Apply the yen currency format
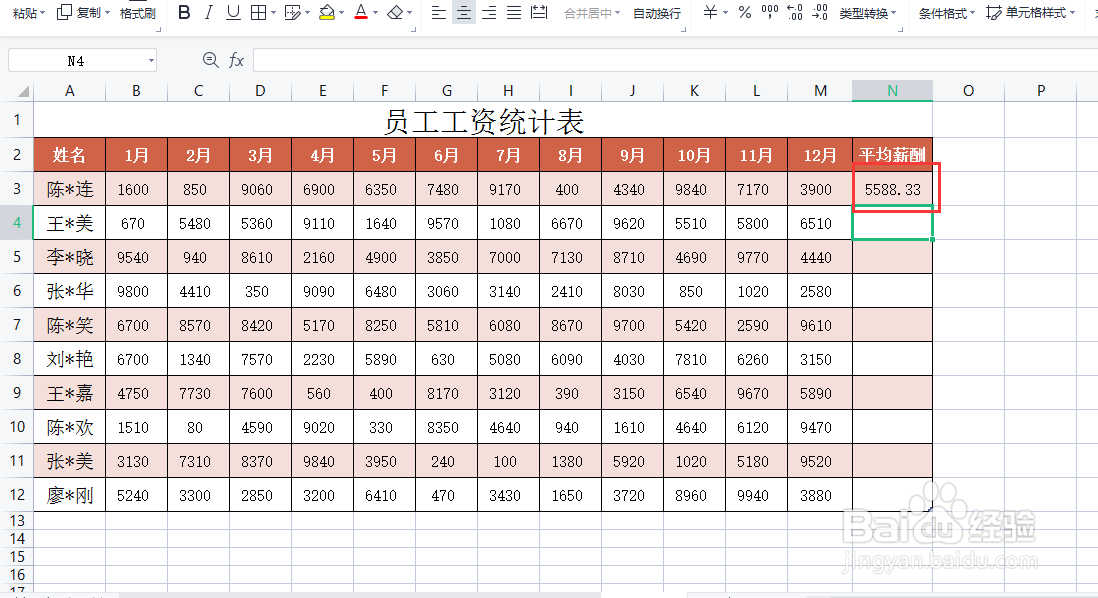The height and width of the screenshot is (598, 1098). pyautogui.click(x=710, y=13)
